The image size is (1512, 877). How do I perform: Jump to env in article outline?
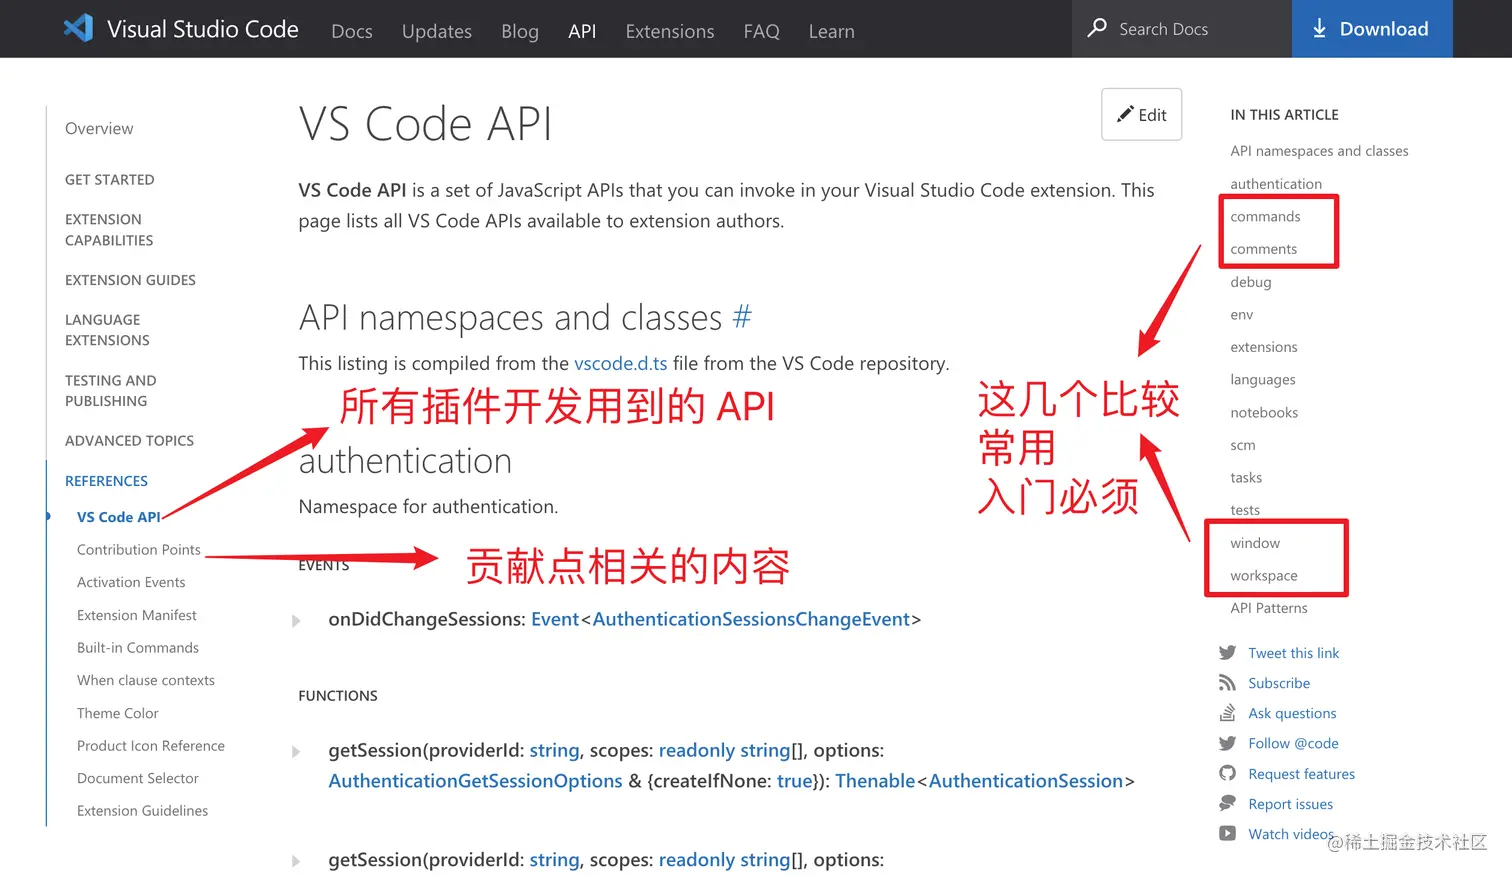pyautogui.click(x=1241, y=314)
